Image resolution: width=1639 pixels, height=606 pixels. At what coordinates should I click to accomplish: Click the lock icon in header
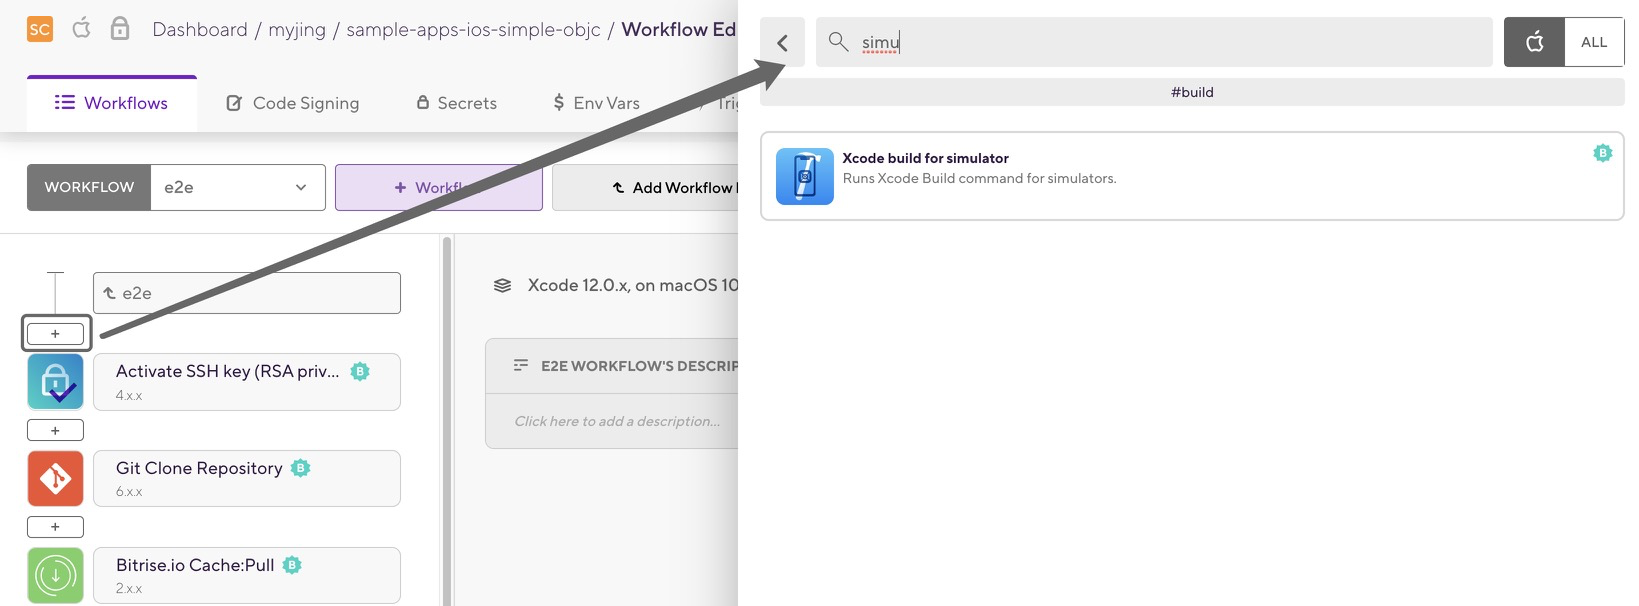click(120, 28)
